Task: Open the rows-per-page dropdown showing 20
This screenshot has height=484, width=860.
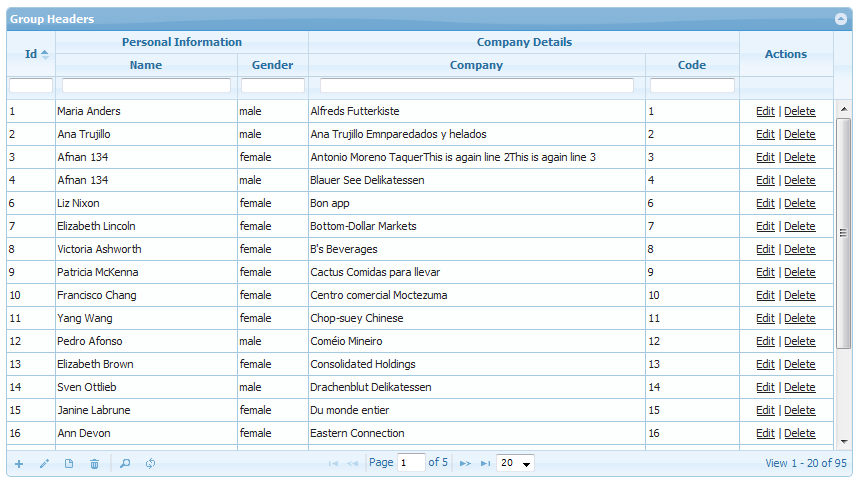Action: point(515,463)
